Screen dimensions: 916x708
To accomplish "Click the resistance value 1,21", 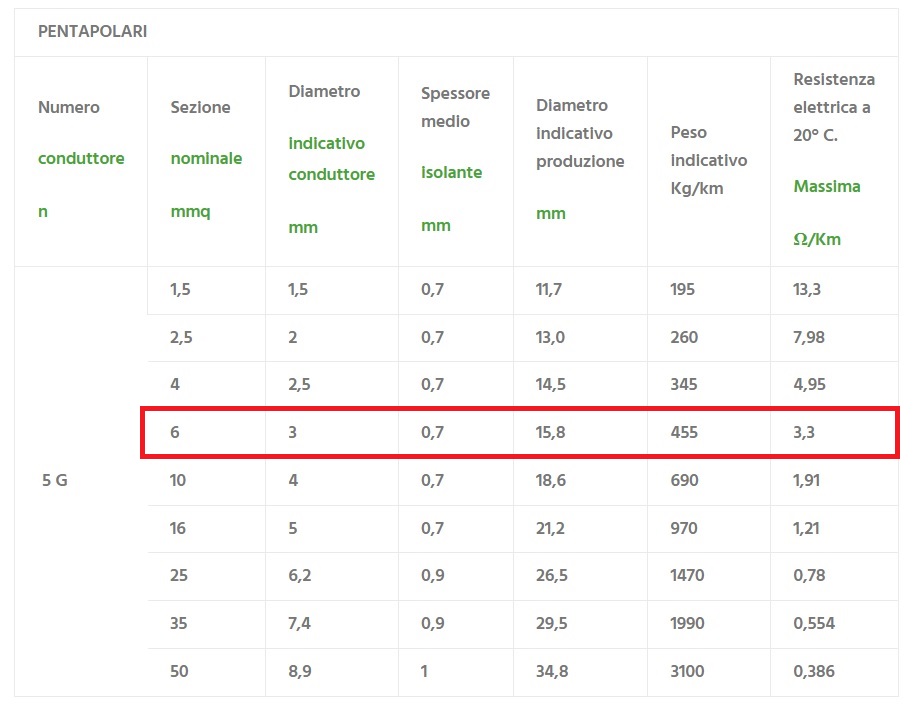I will pos(806,528).
